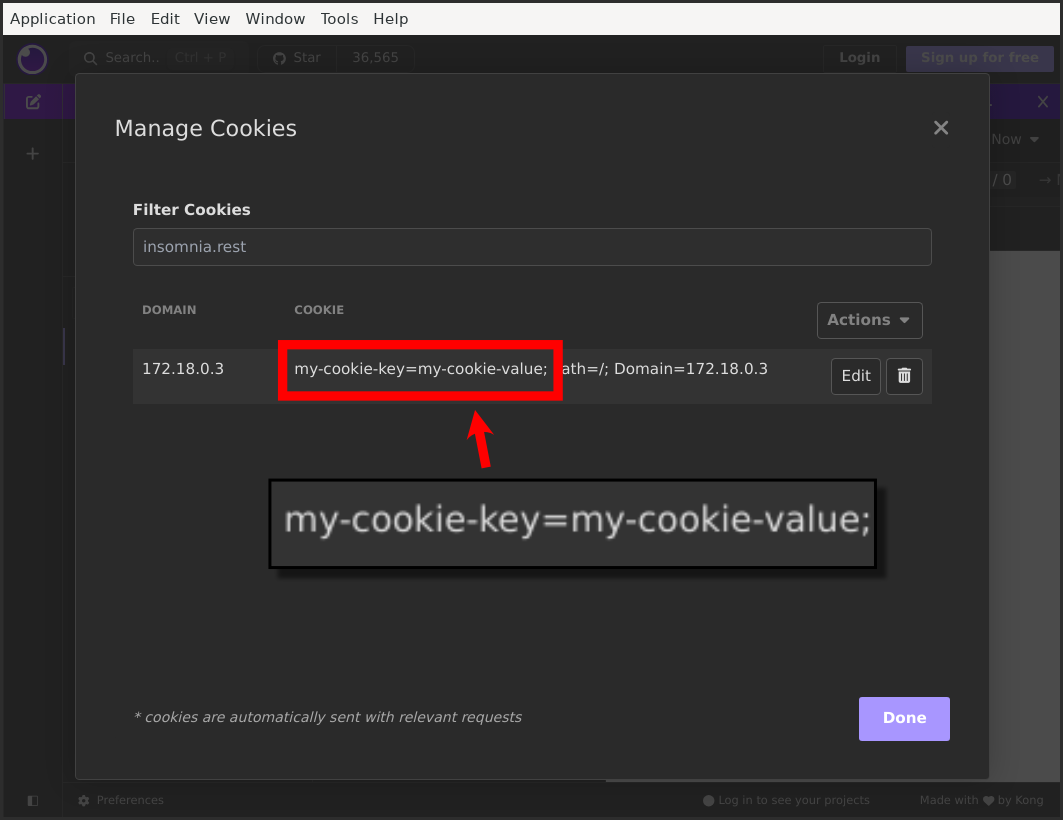The image size is (1063, 820).
Task: Open the Help menu
Action: (391, 19)
